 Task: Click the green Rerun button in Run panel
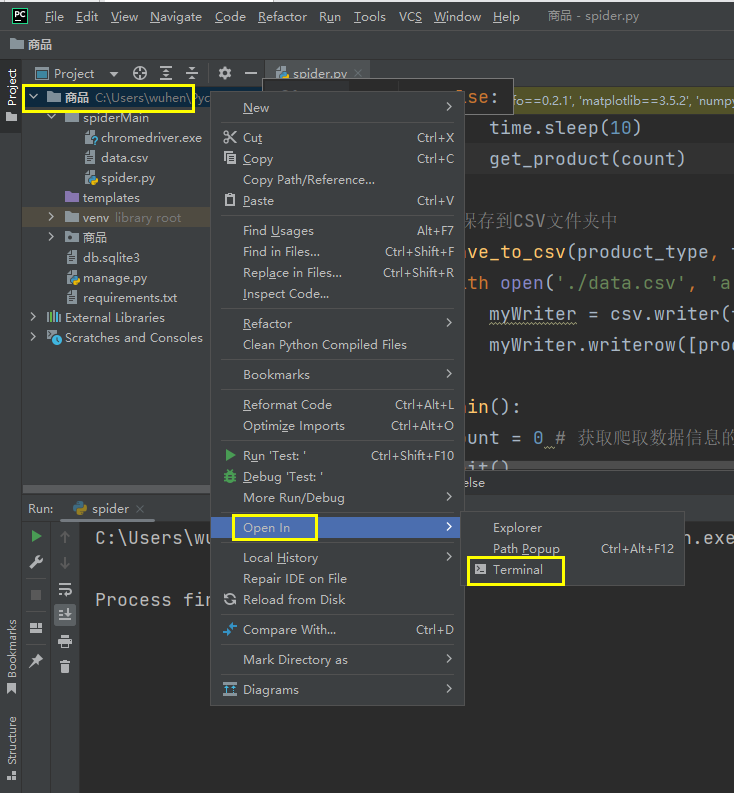pos(37,537)
